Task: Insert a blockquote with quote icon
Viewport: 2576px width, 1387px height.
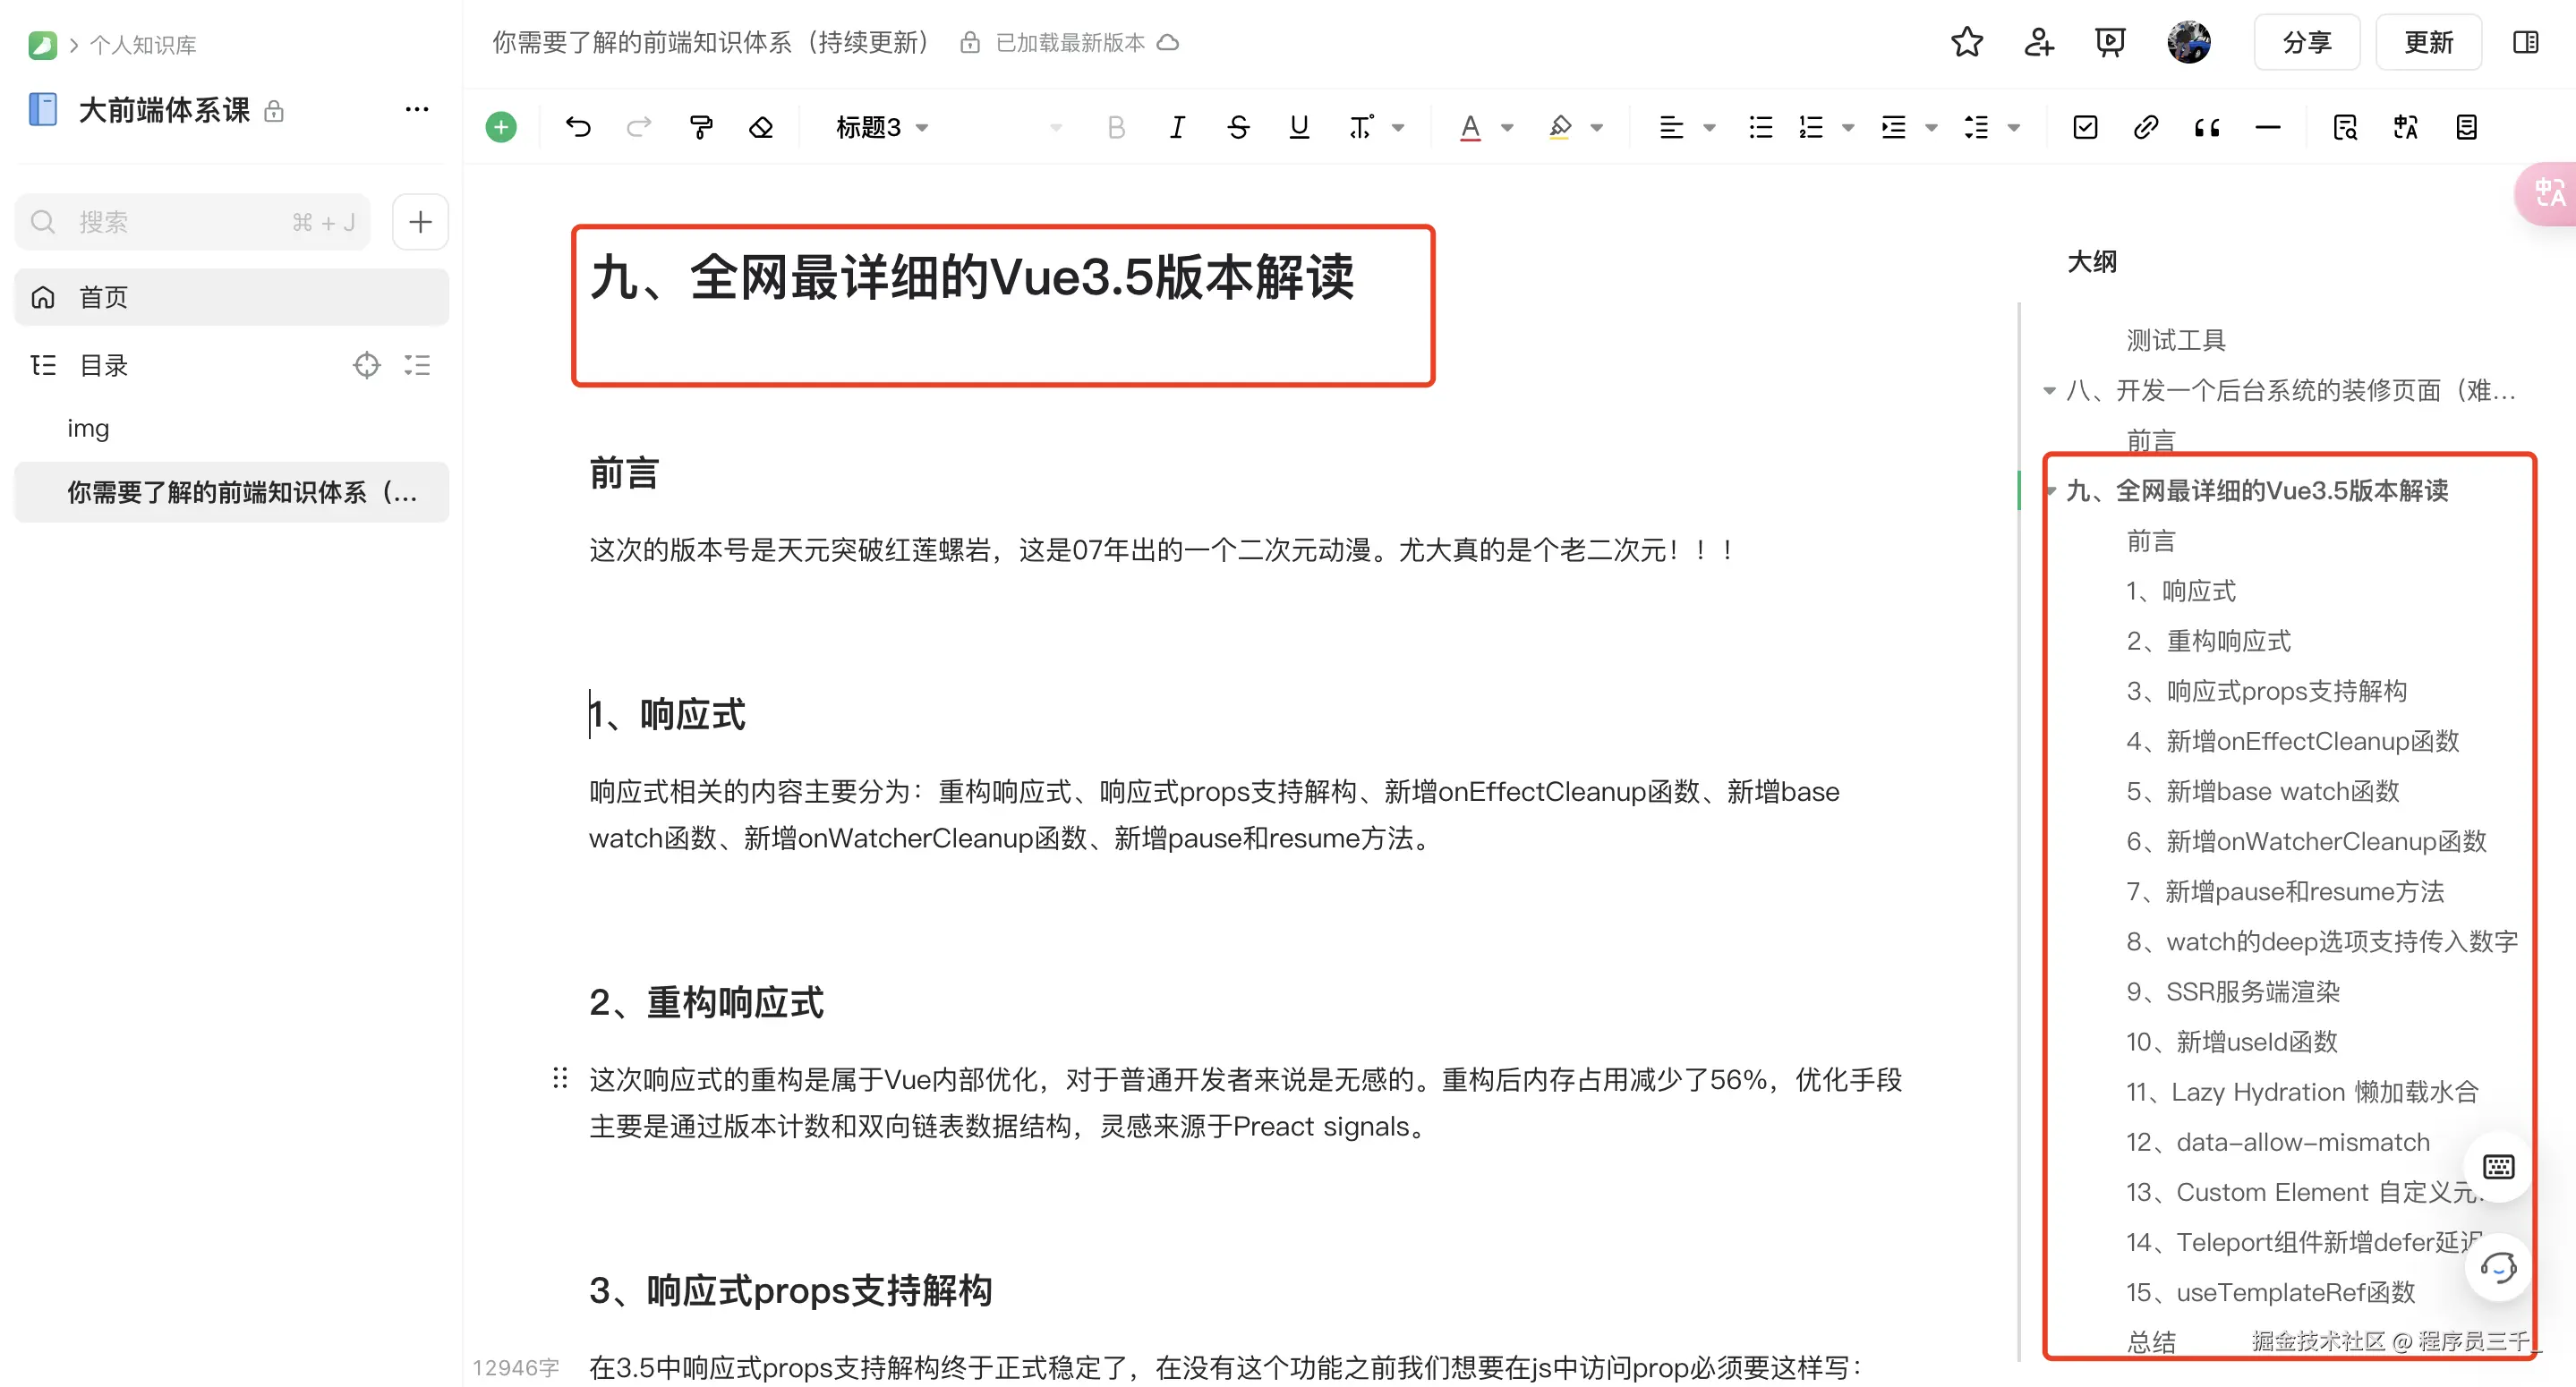Action: pos(2207,127)
